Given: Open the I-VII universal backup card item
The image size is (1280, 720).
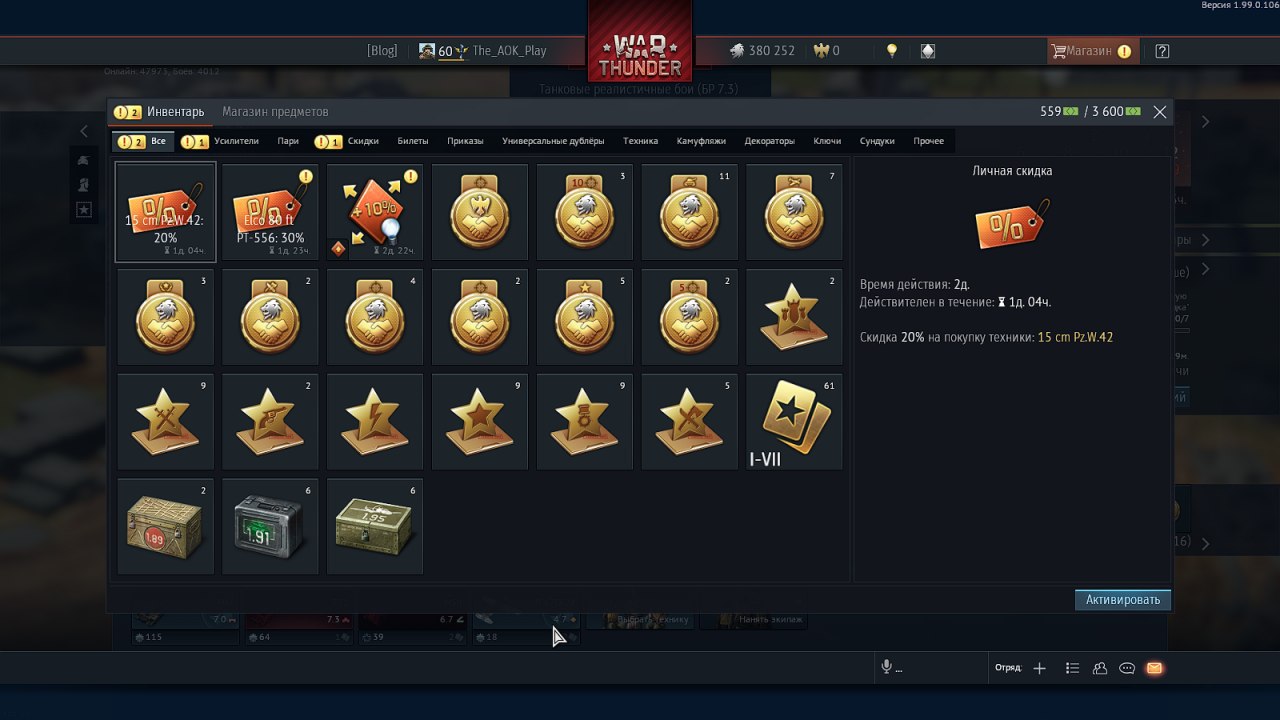Looking at the screenshot, I should pyautogui.click(x=794, y=422).
